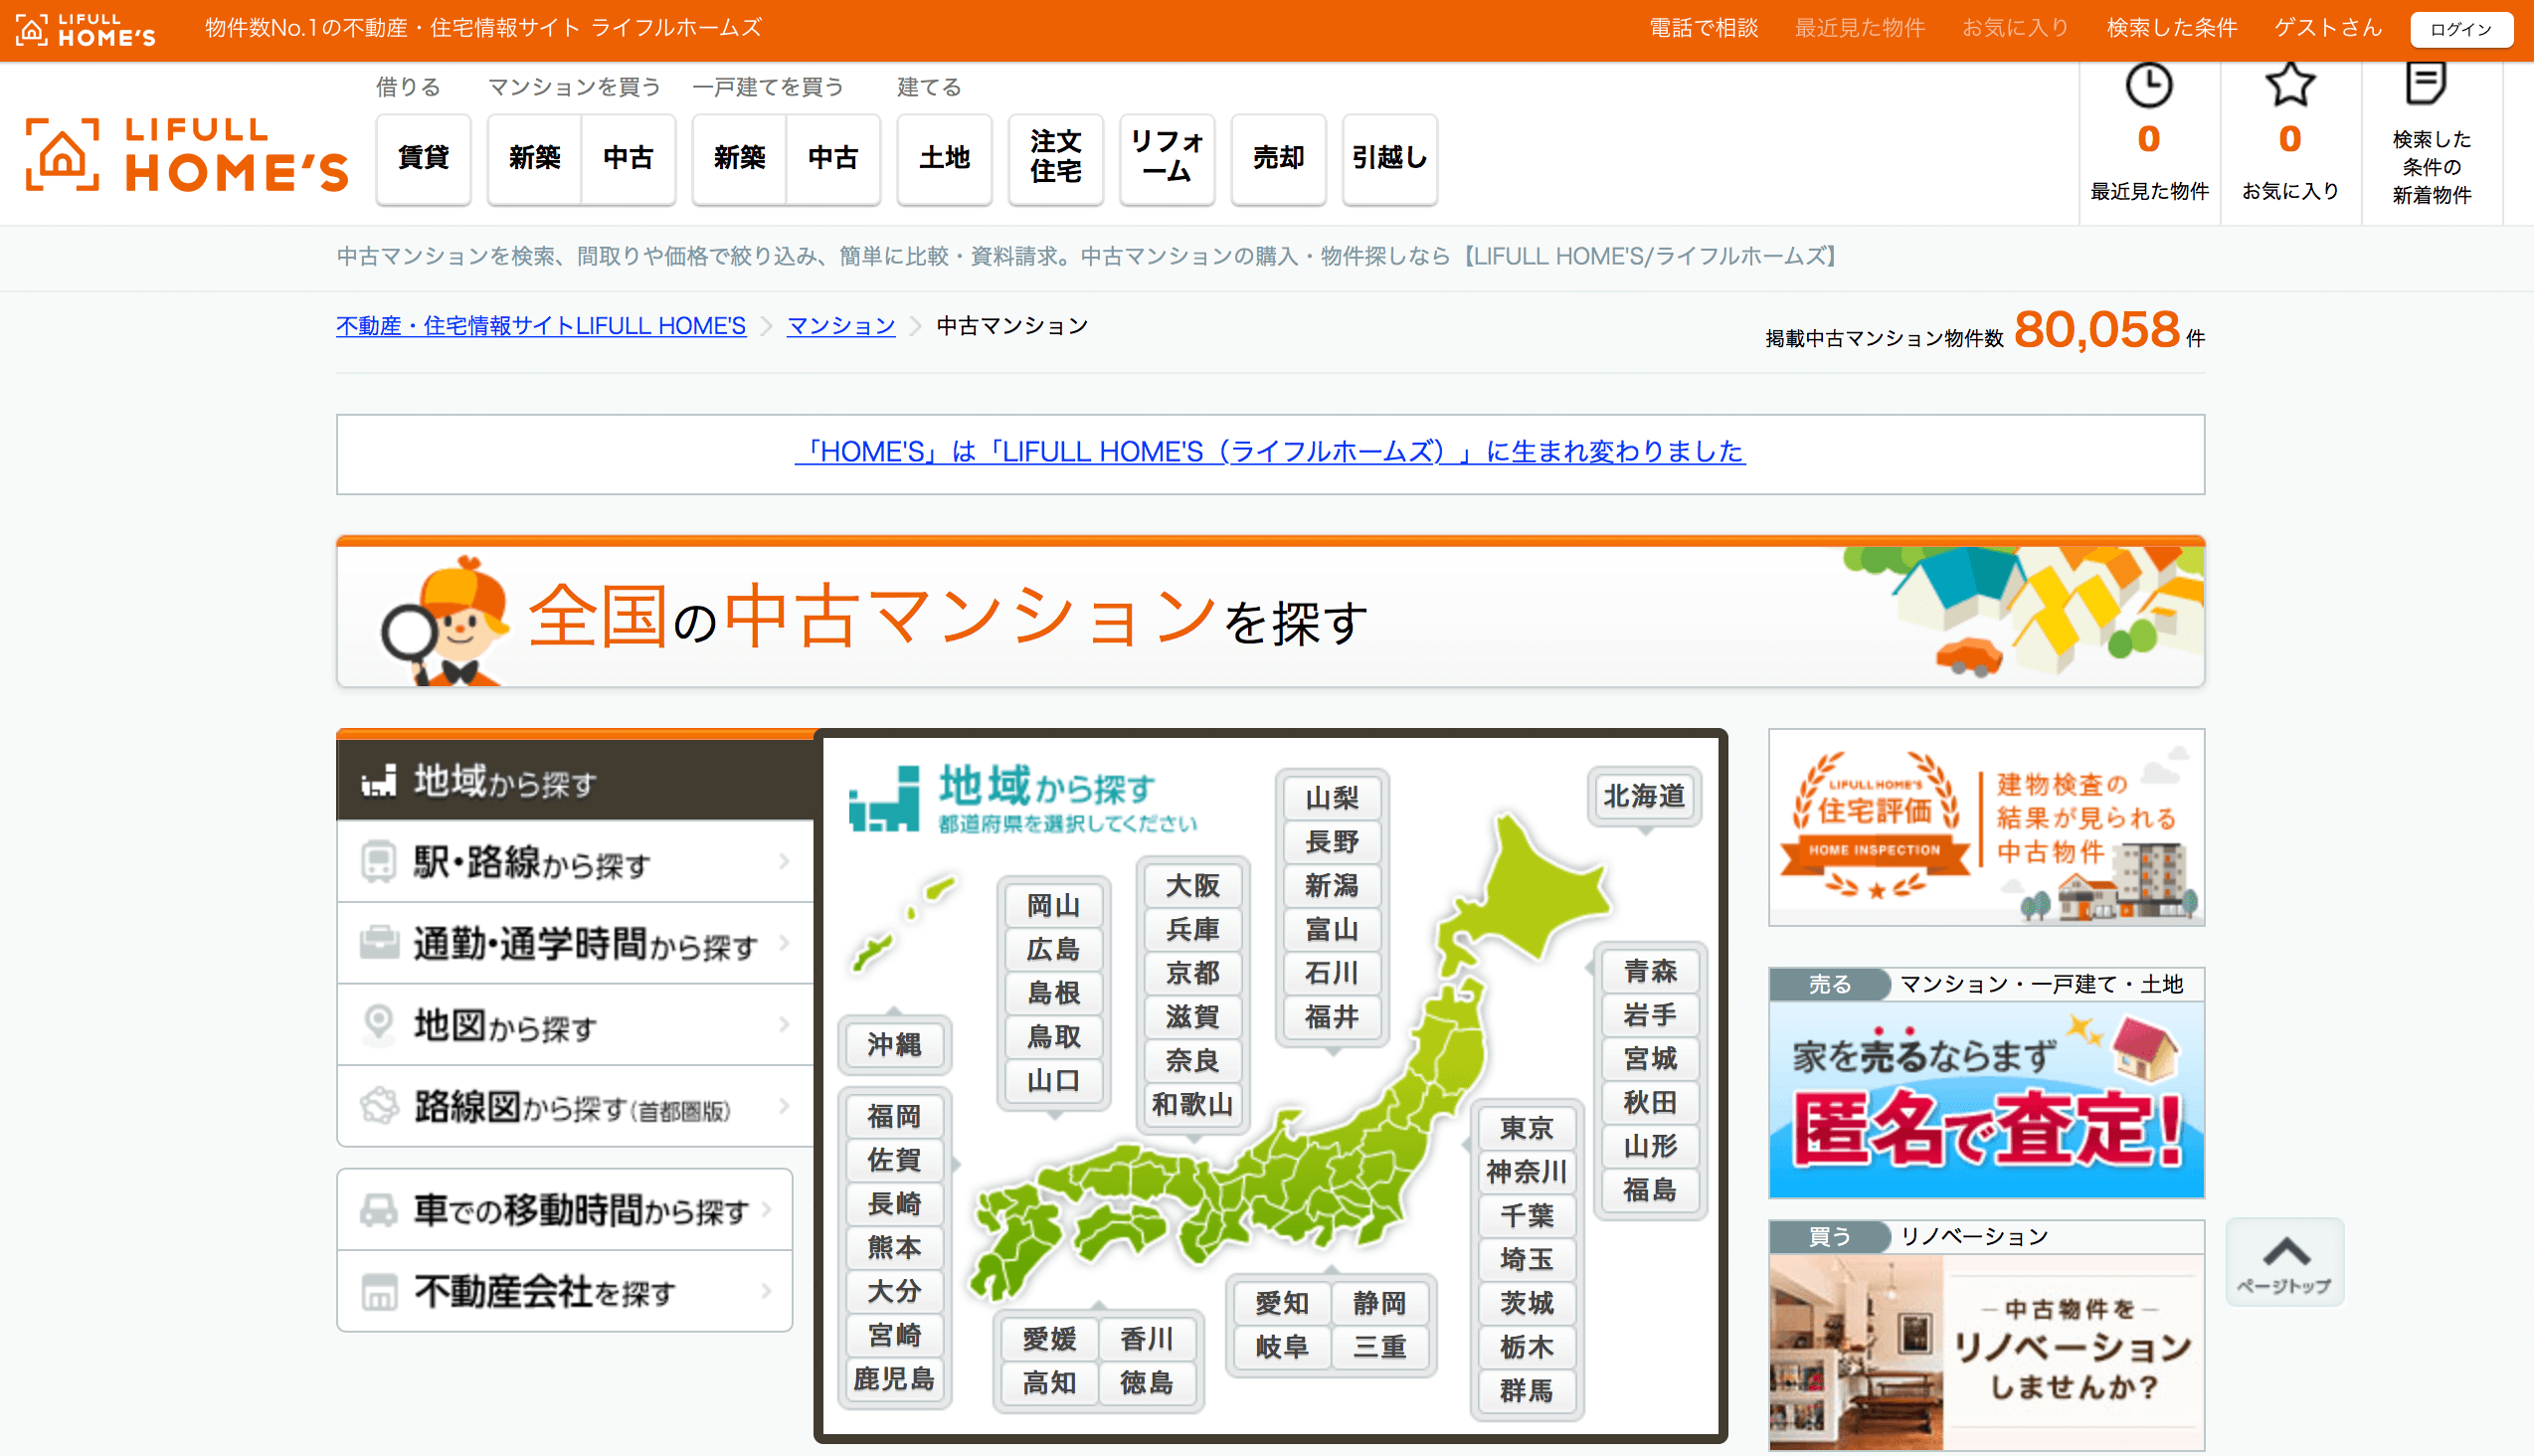Screen dimensions: 2534x1456
Task: Open 賃貸 navigation button
Action: point(423,158)
